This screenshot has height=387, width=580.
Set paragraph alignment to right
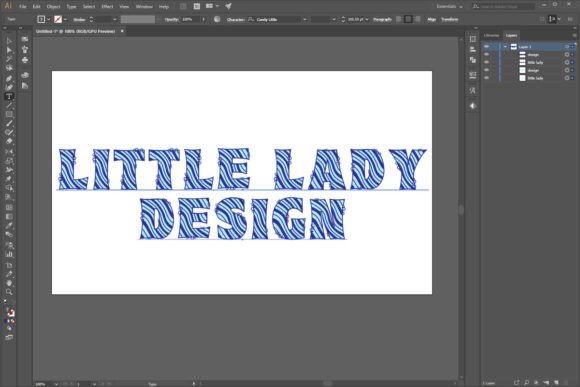(418, 19)
